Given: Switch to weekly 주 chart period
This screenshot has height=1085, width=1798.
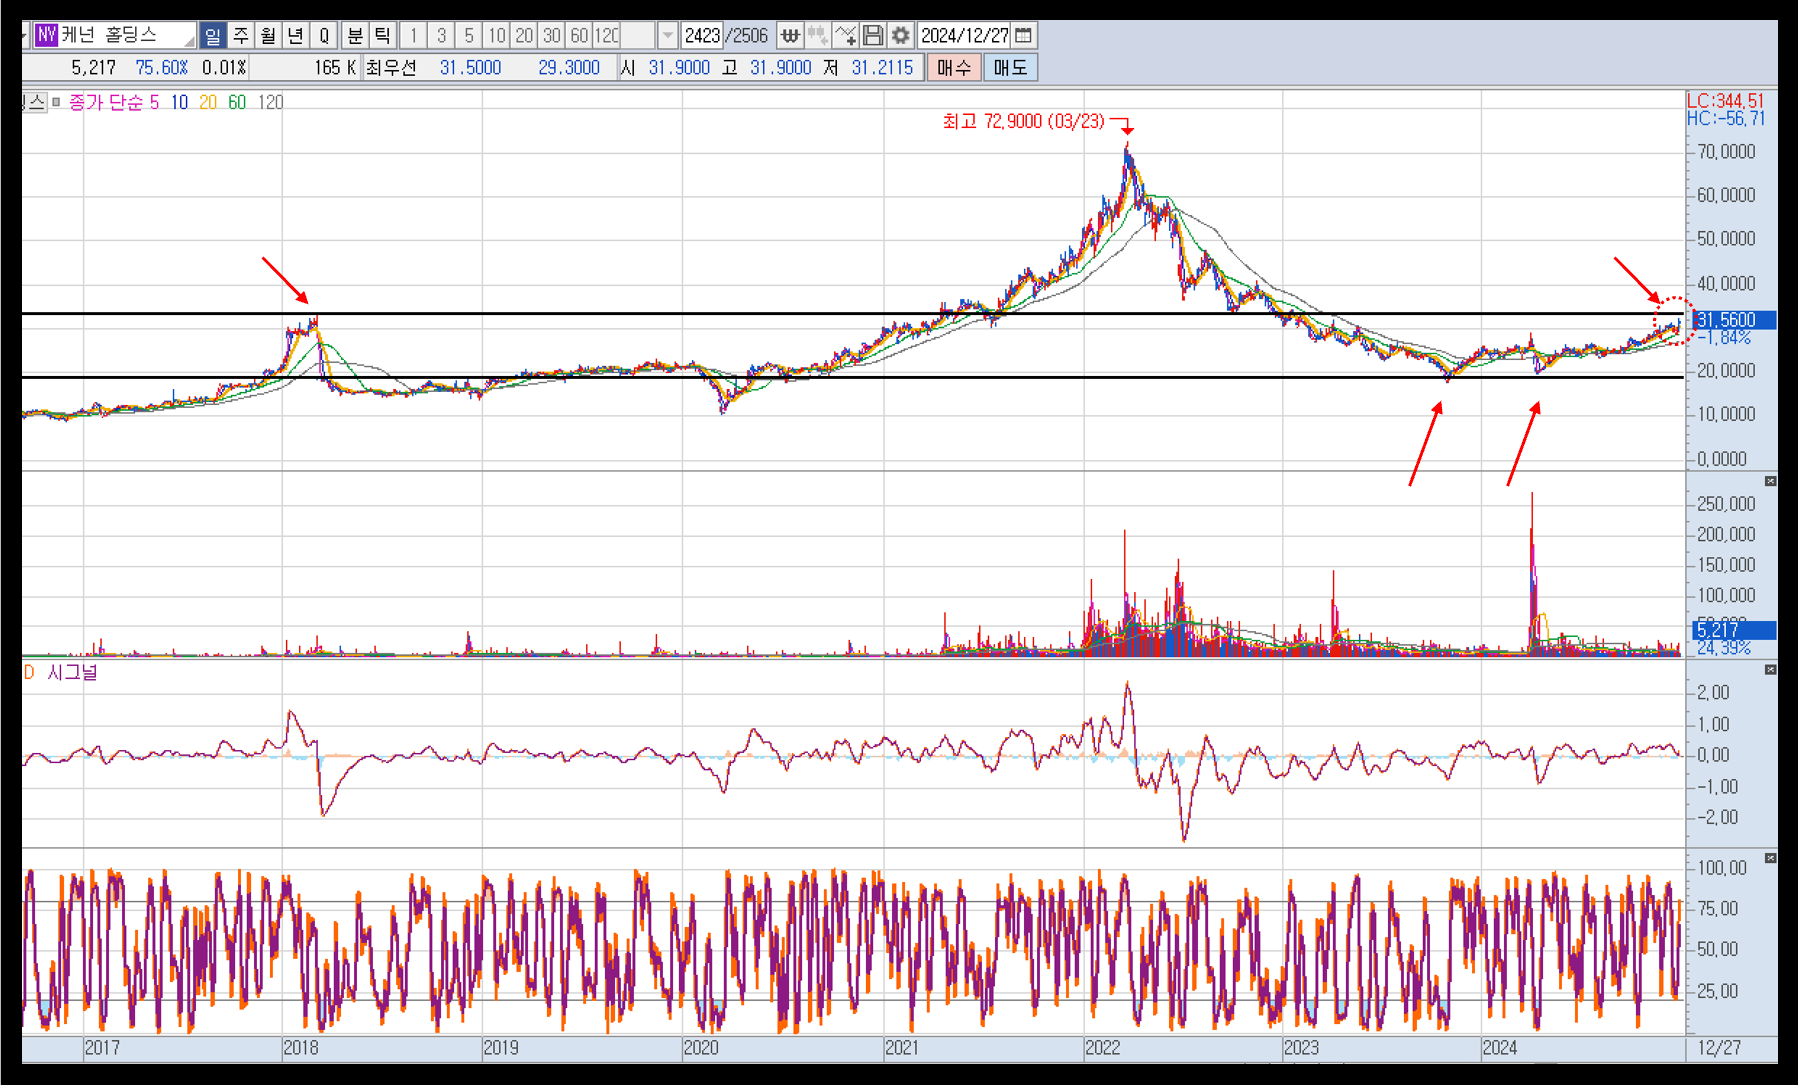Looking at the screenshot, I should click(x=240, y=36).
